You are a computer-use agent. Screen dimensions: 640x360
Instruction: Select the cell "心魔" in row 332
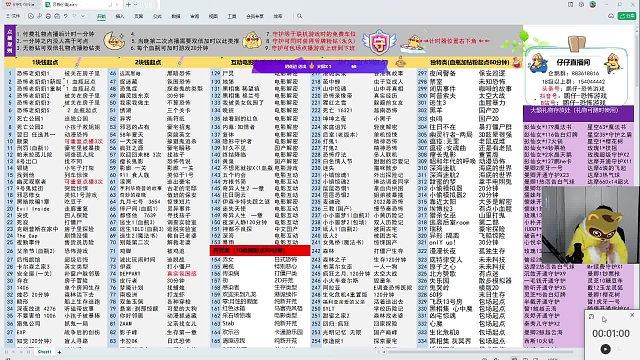(436, 324)
